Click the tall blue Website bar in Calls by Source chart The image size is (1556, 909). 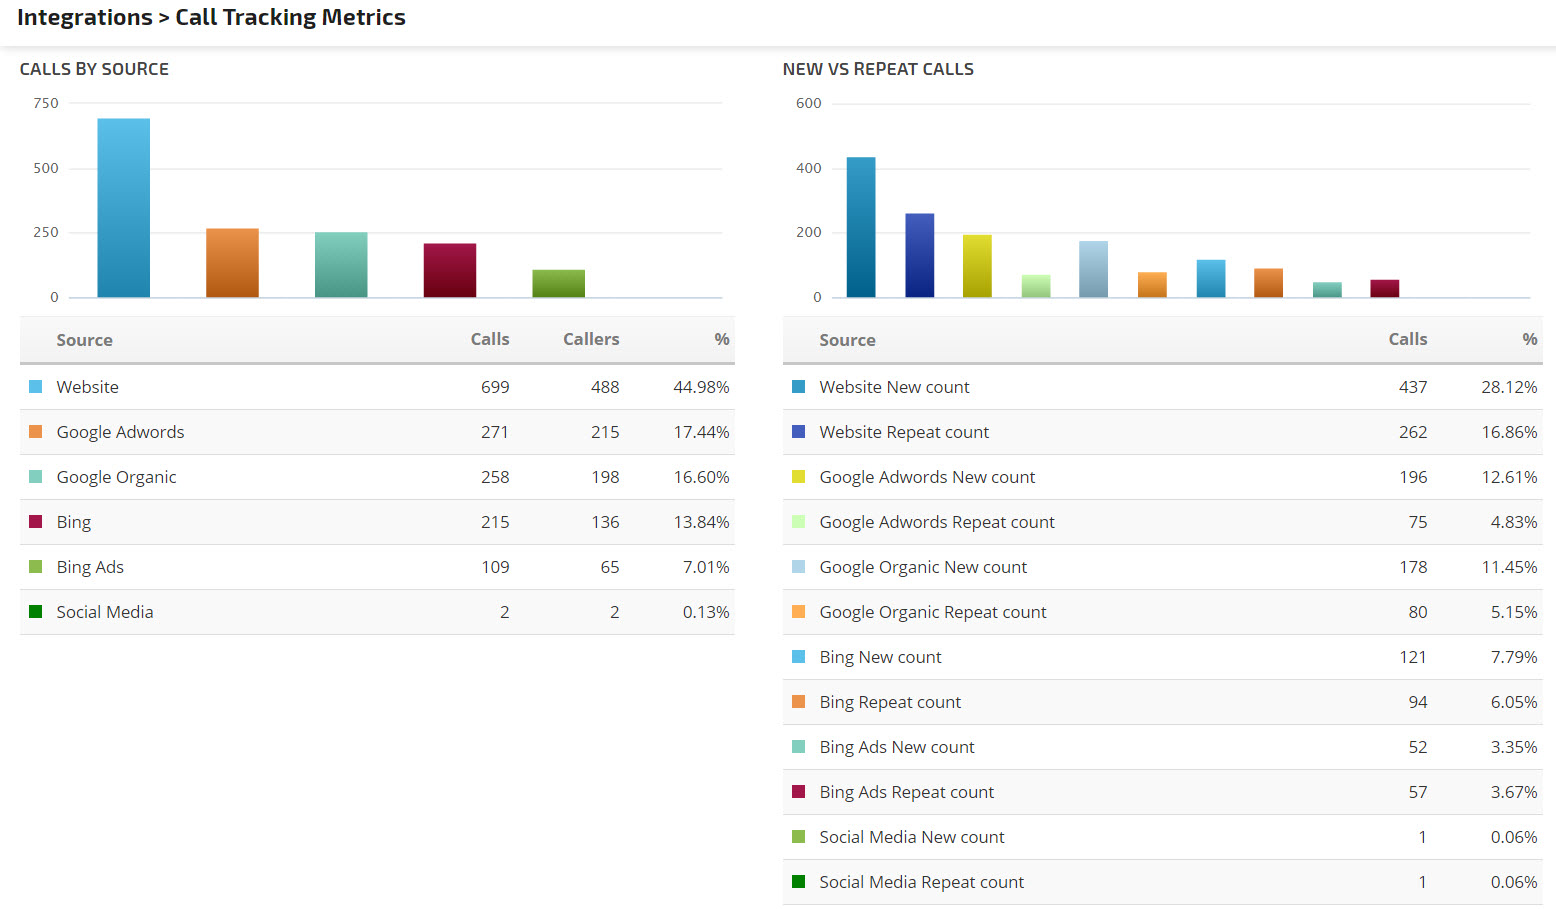124,208
